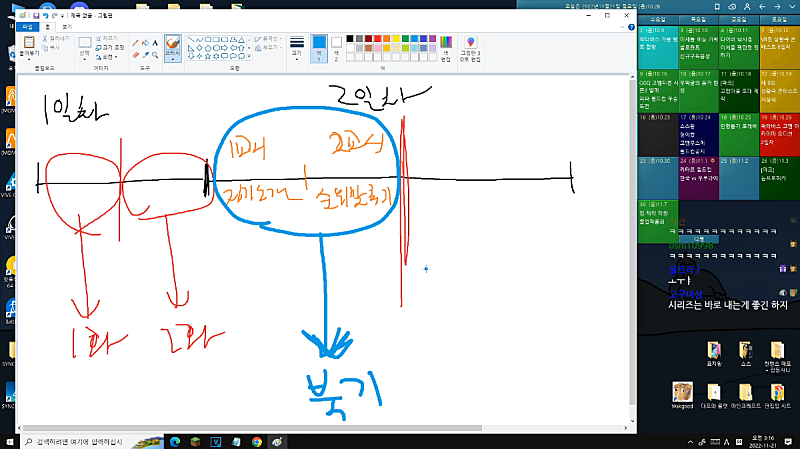800x449 pixels.
Task: Pick the Triangle shape
Action: click(x=241, y=39)
